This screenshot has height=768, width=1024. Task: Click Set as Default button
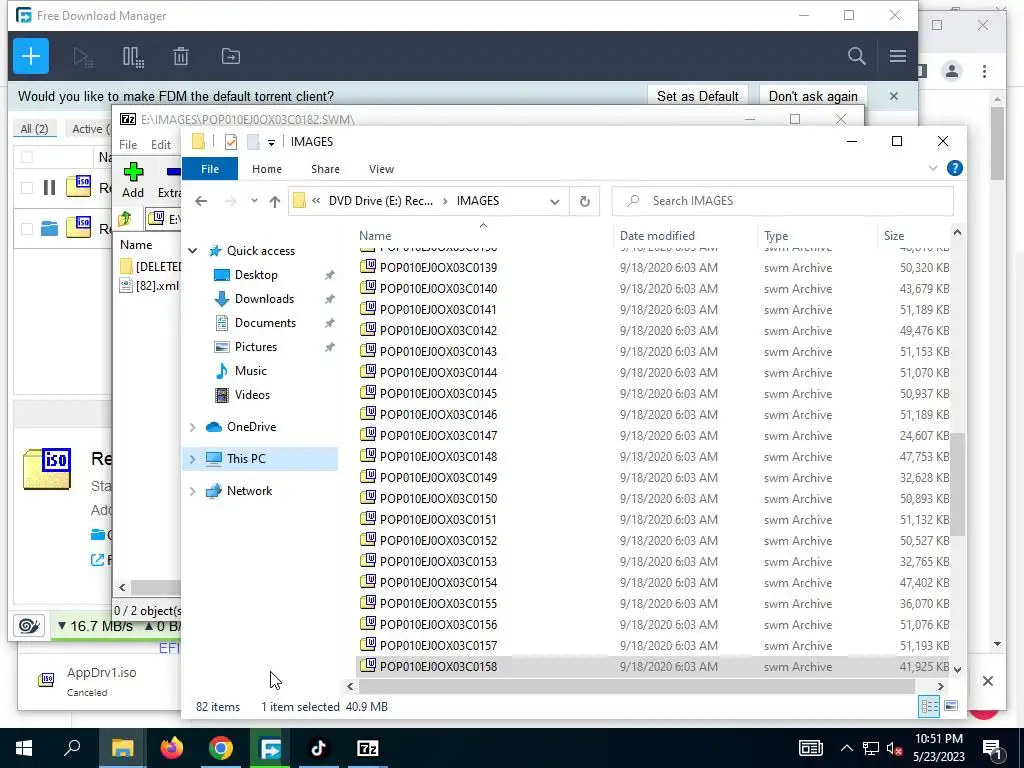point(697,96)
